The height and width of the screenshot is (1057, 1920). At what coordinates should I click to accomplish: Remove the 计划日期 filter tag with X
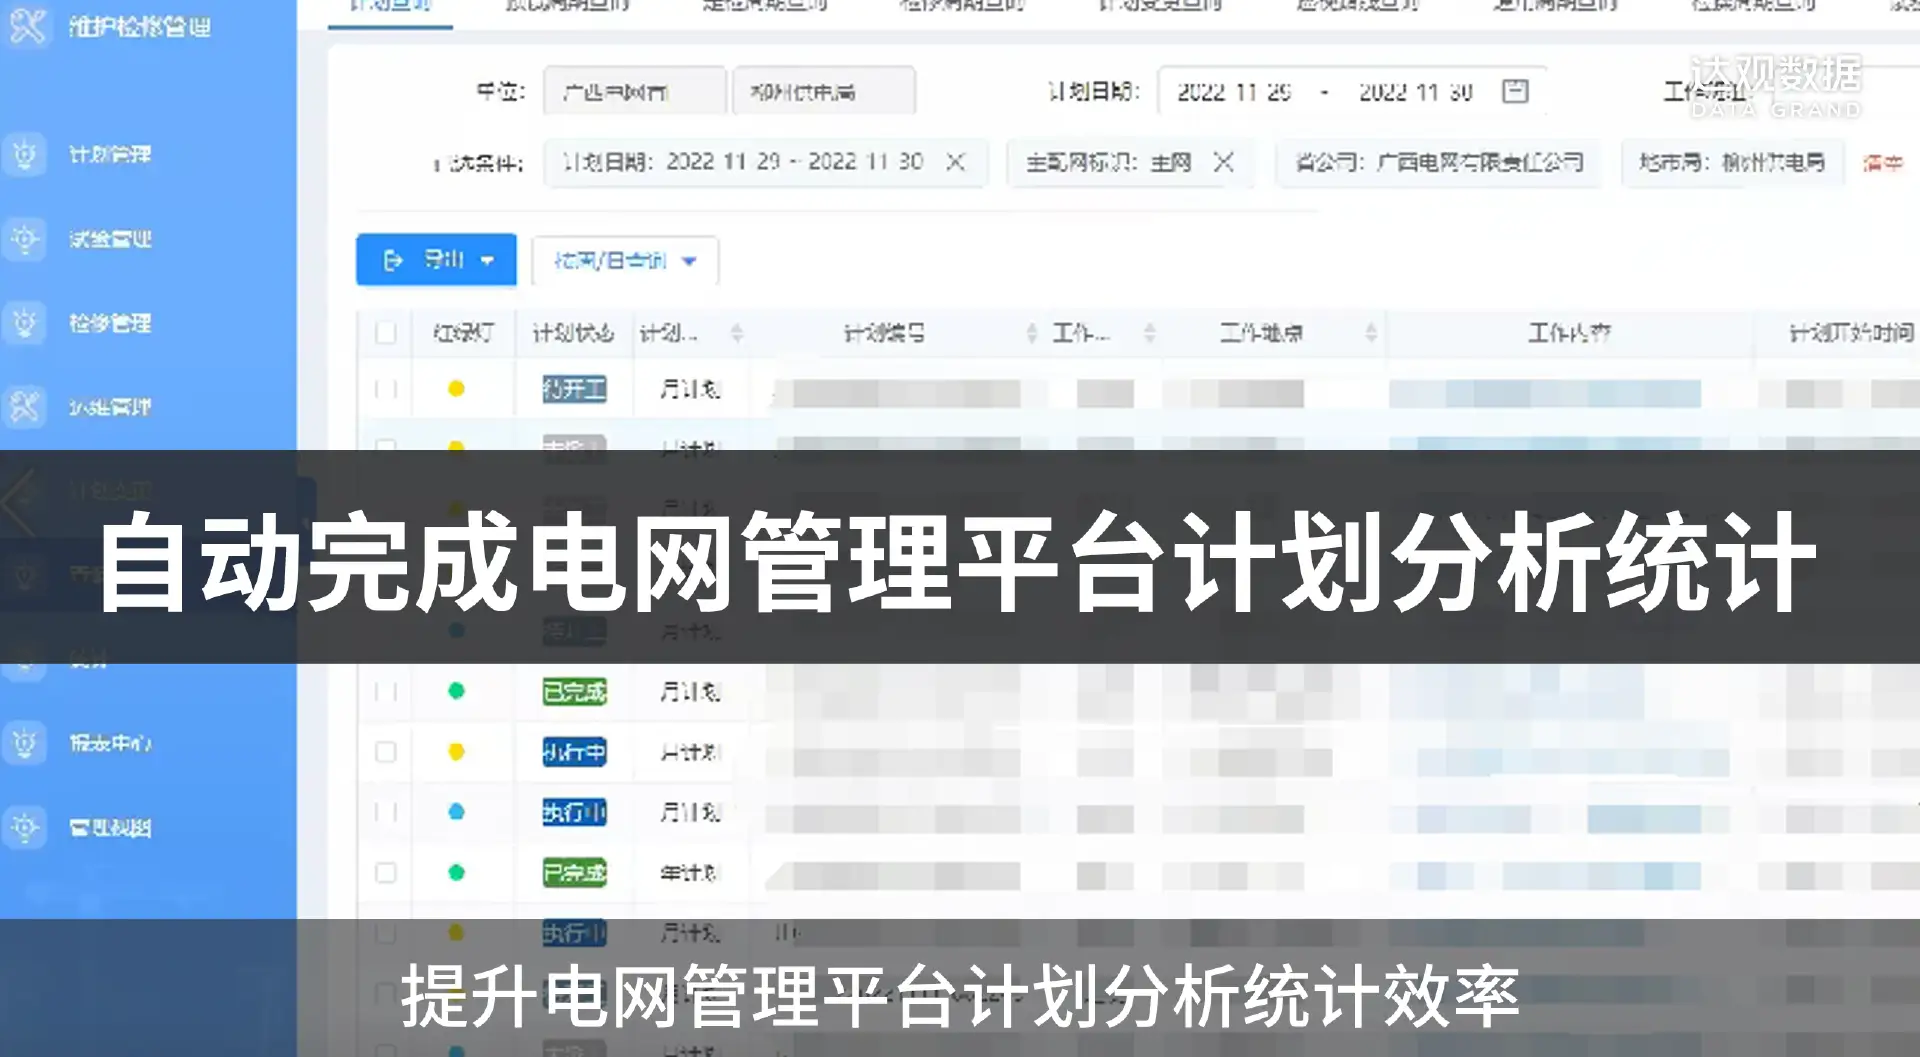[x=955, y=162]
